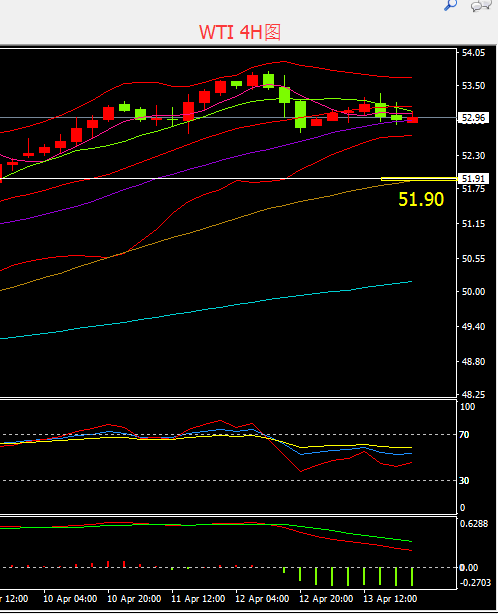This screenshot has width=498, height=614.
Task: Click the 13 Apr 12:00 time label
Action: pyautogui.click(x=390, y=599)
